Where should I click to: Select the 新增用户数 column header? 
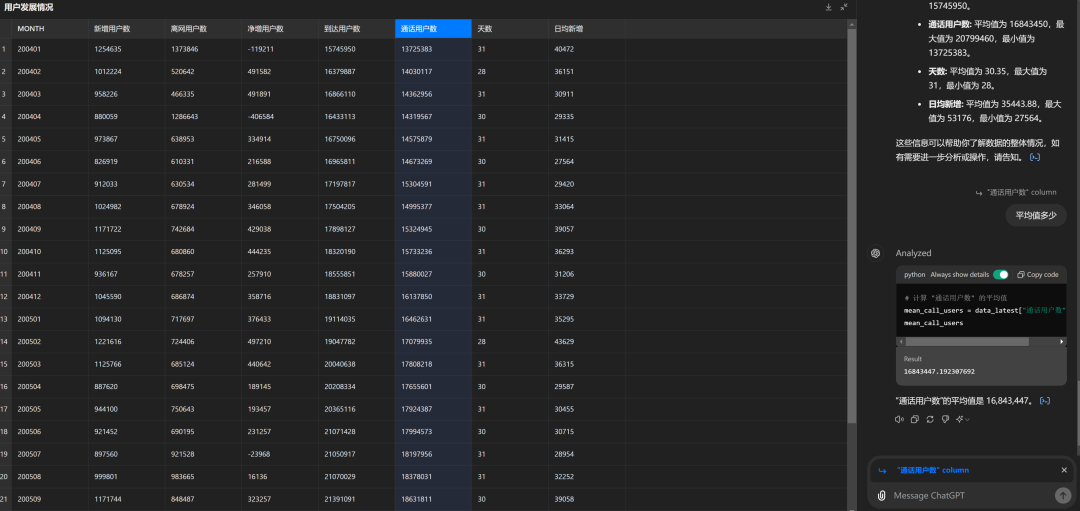[126, 28]
